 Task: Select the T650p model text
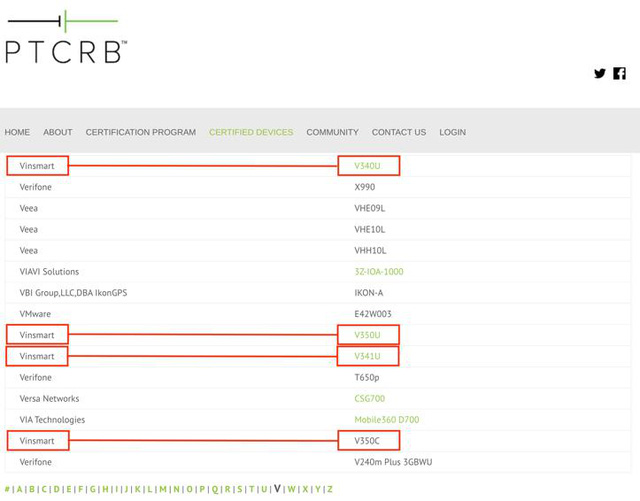click(x=367, y=377)
